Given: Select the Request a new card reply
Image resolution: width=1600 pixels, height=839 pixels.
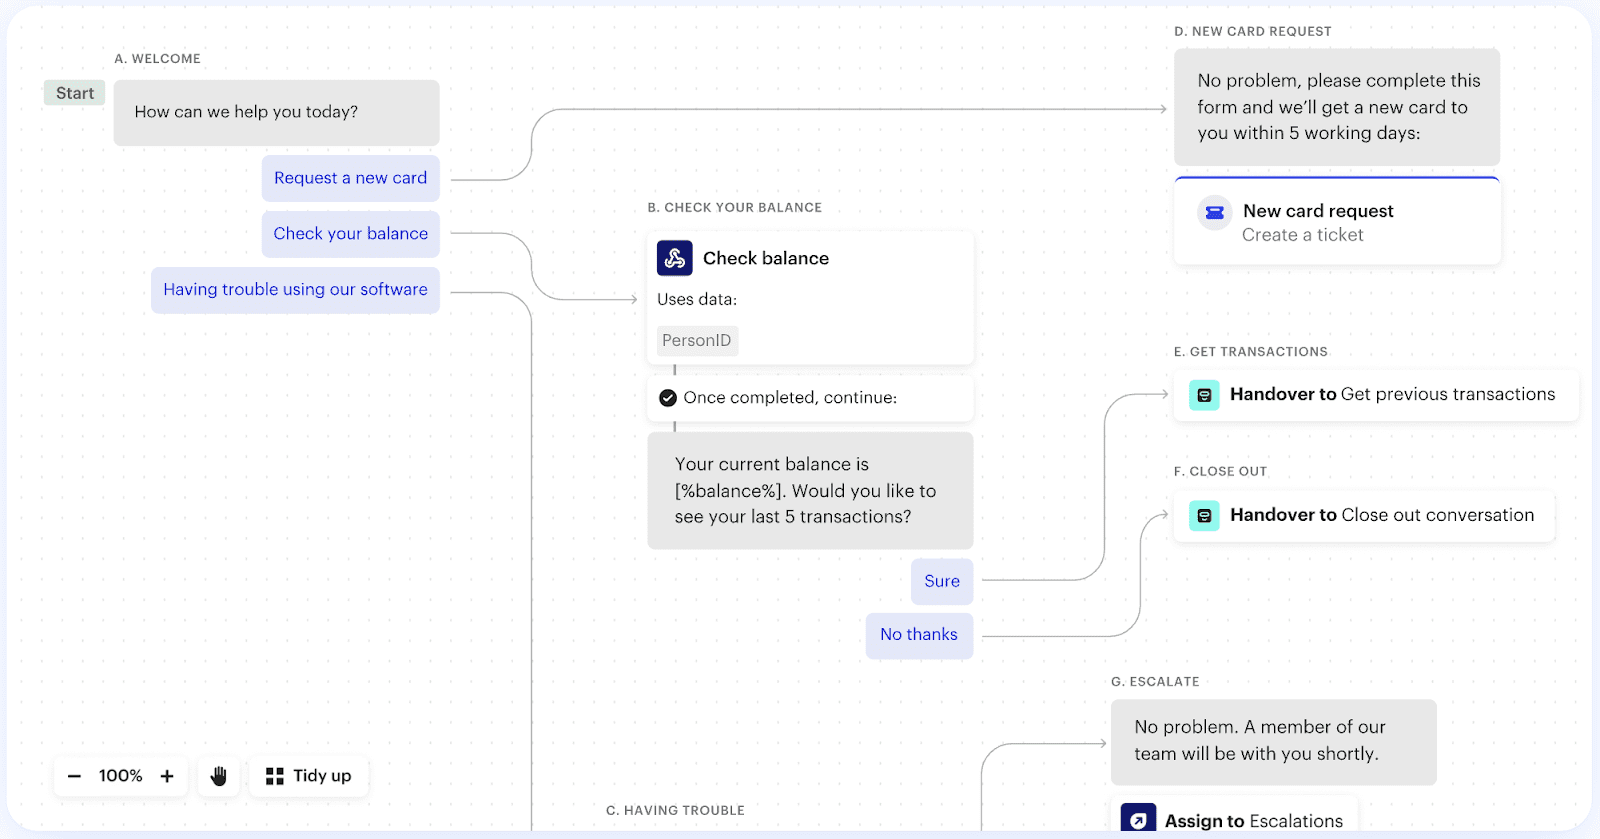Looking at the screenshot, I should coord(350,178).
